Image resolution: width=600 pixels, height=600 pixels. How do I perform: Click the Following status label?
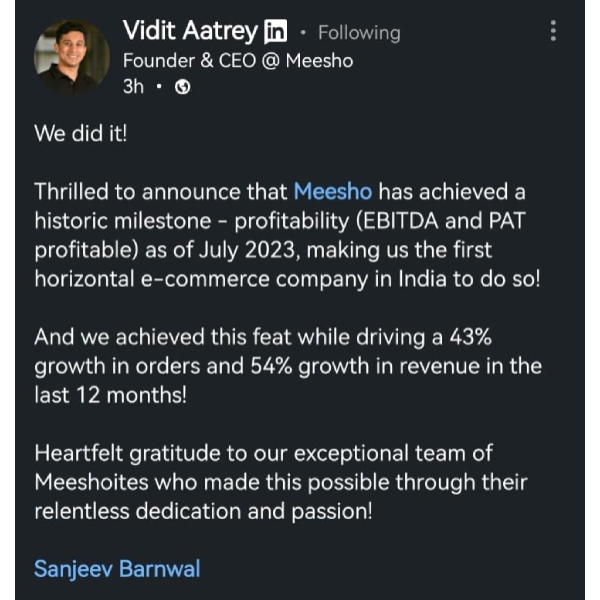click(x=358, y=33)
